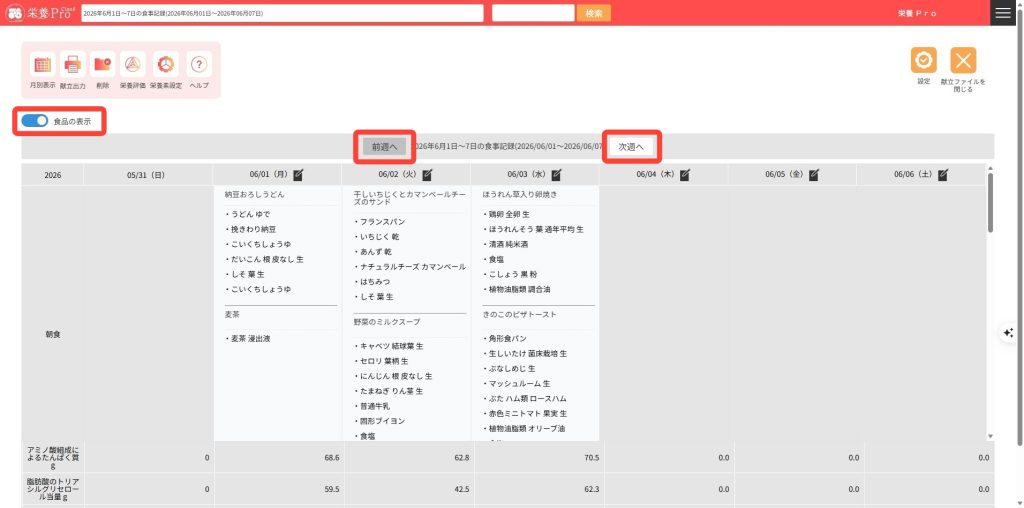Click the 05/31 (日) column header
Viewport: 1024px width, 508px height.
pyautogui.click(x=146, y=175)
